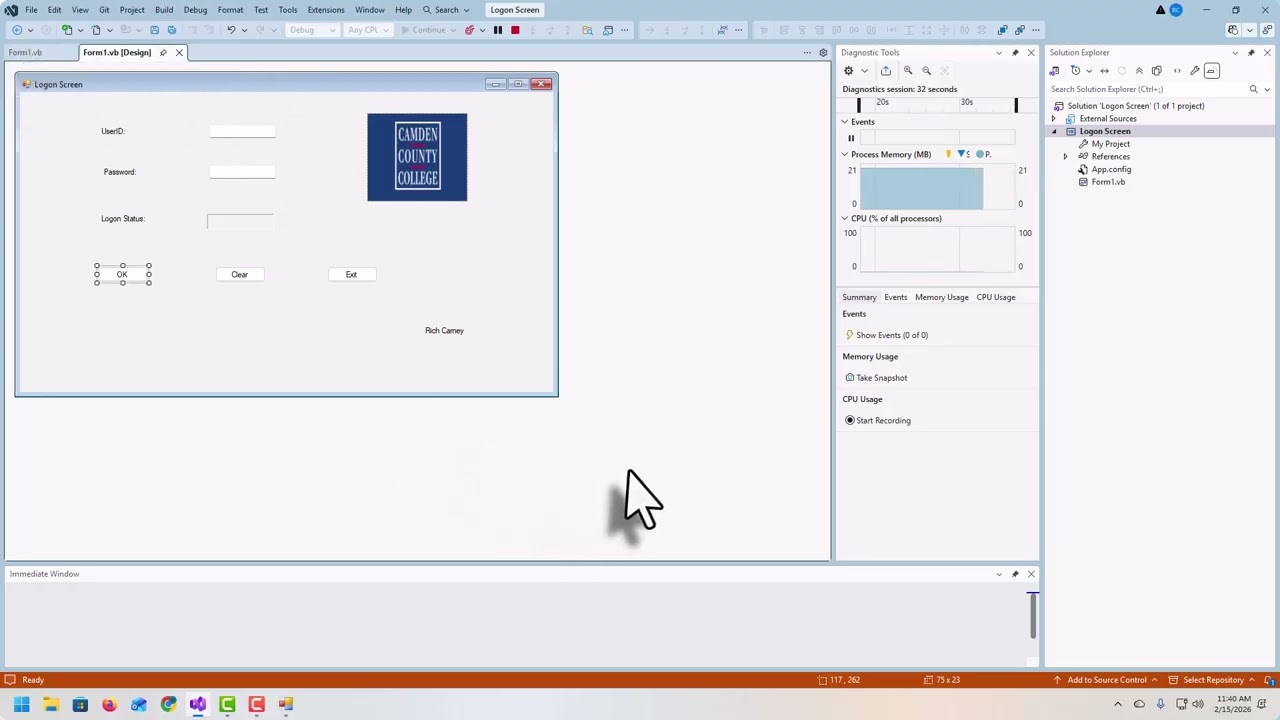The image size is (1280, 720).
Task: Select the UserID text box on form
Action: [x=242, y=131]
